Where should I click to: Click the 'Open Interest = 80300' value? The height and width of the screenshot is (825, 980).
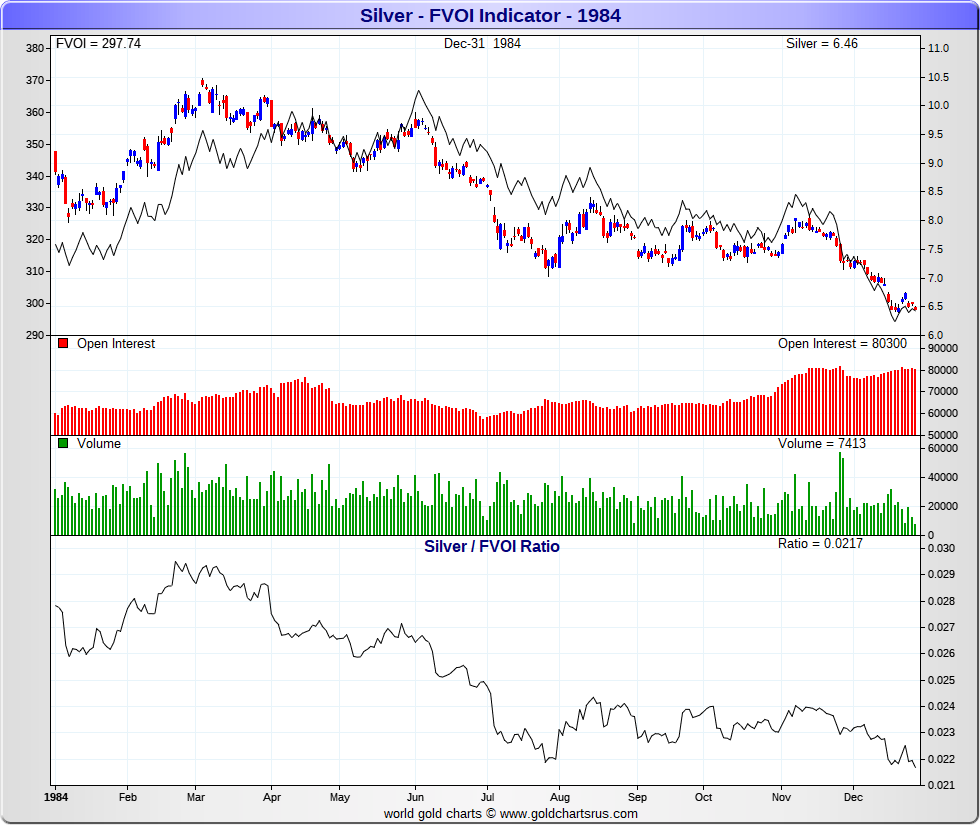[842, 343]
